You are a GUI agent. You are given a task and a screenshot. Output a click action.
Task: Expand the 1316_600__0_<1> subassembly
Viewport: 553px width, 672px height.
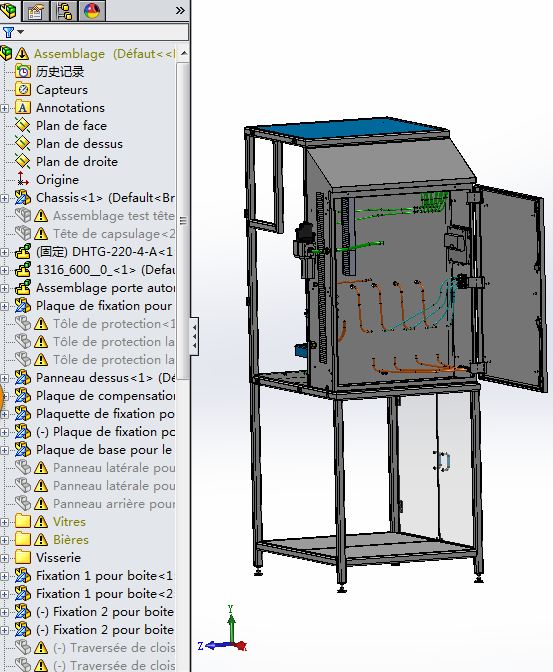(4, 270)
